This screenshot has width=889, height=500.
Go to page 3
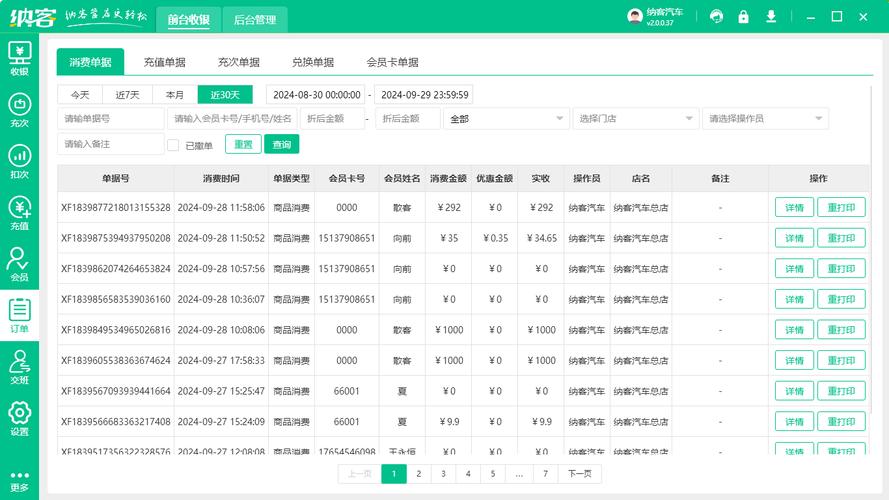[x=443, y=474]
